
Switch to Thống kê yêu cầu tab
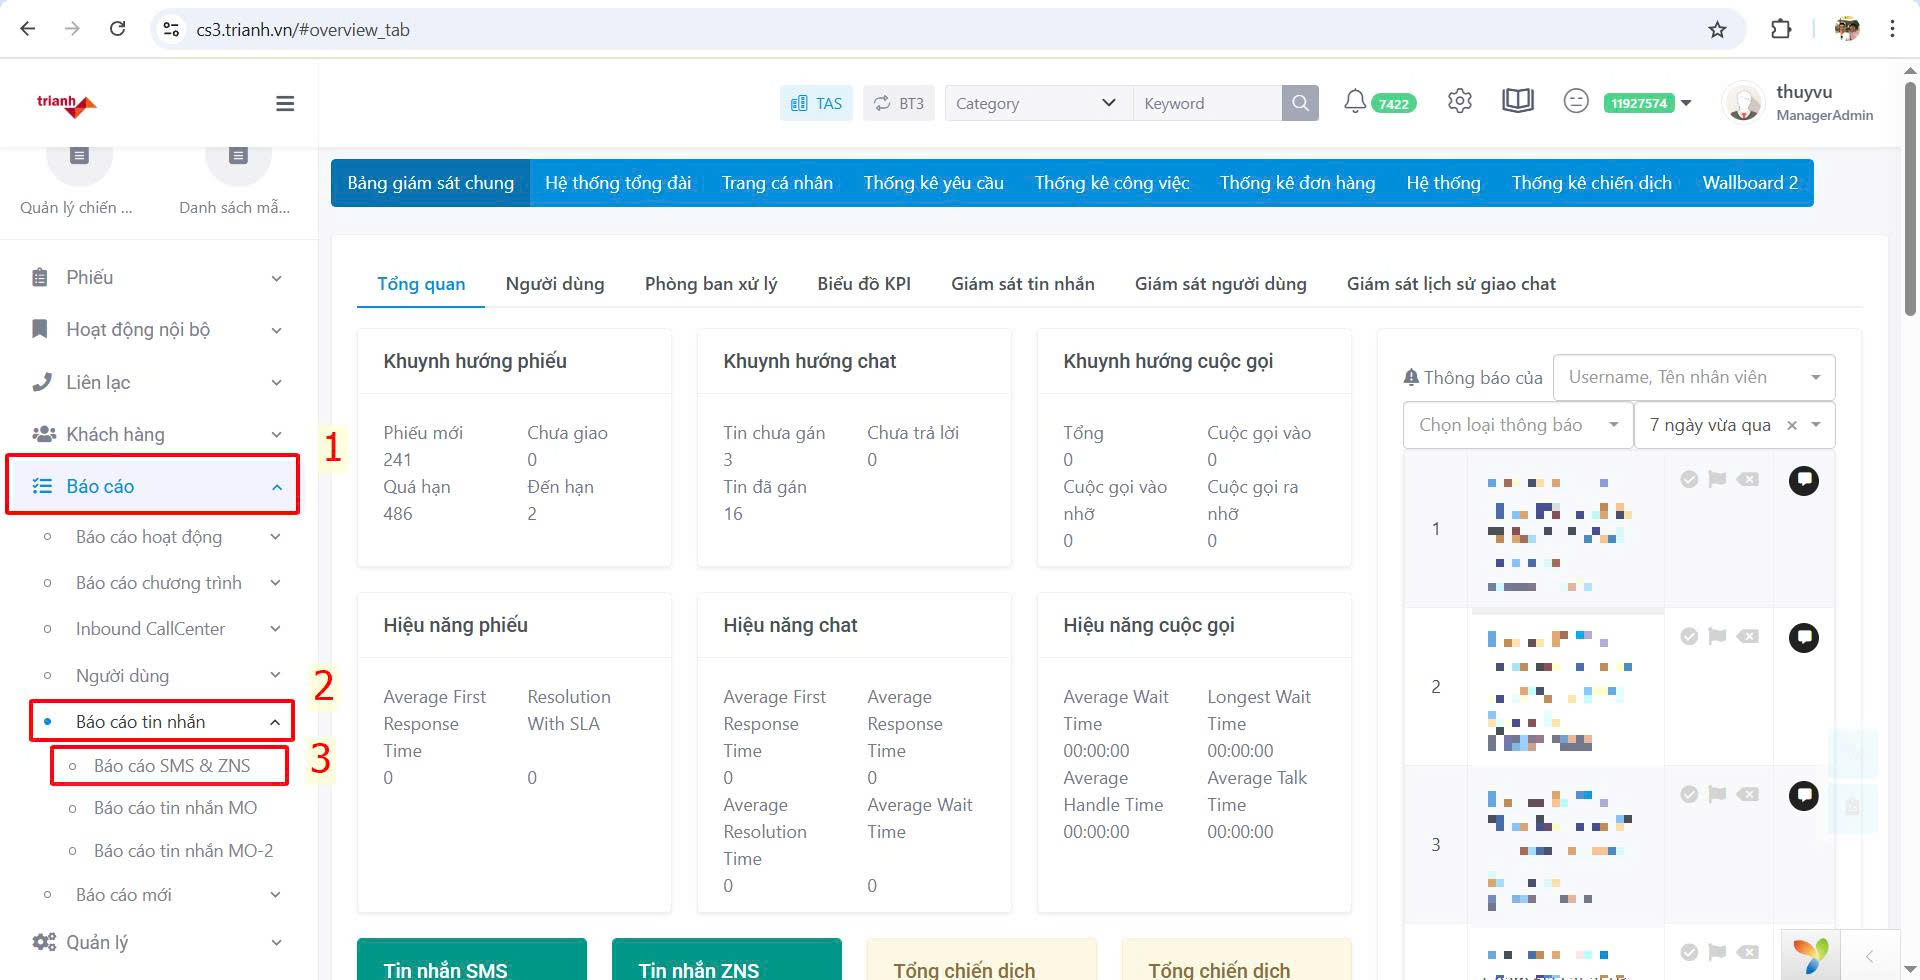tap(934, 183)
